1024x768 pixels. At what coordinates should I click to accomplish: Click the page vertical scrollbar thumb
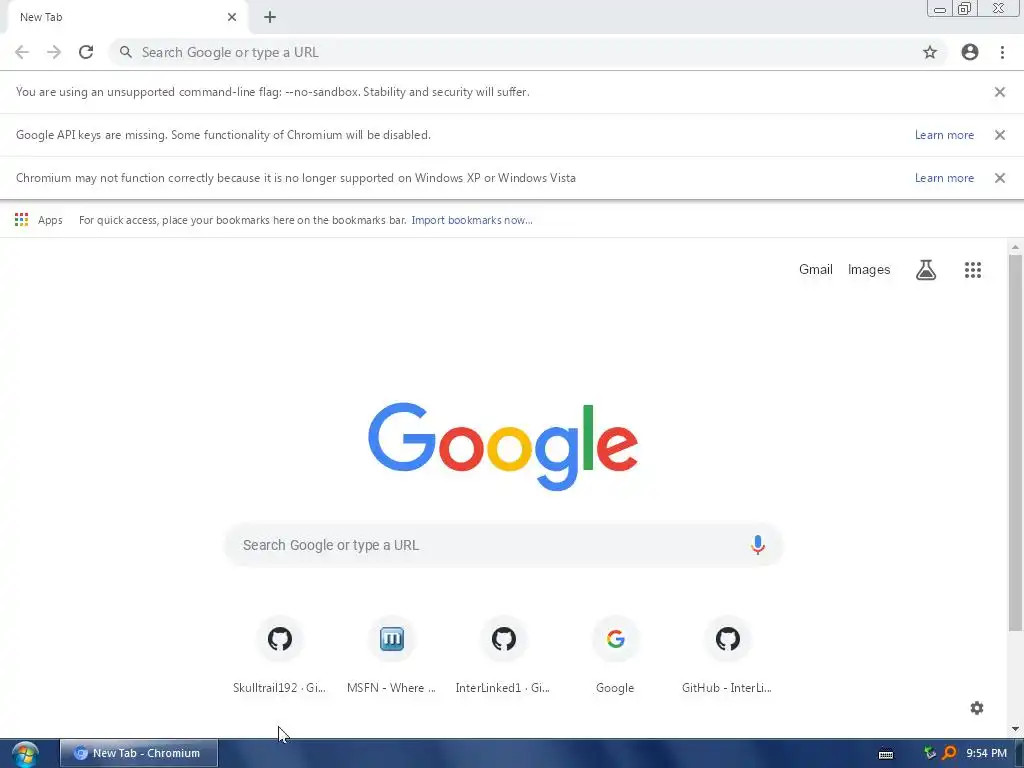pos(1015,443)
